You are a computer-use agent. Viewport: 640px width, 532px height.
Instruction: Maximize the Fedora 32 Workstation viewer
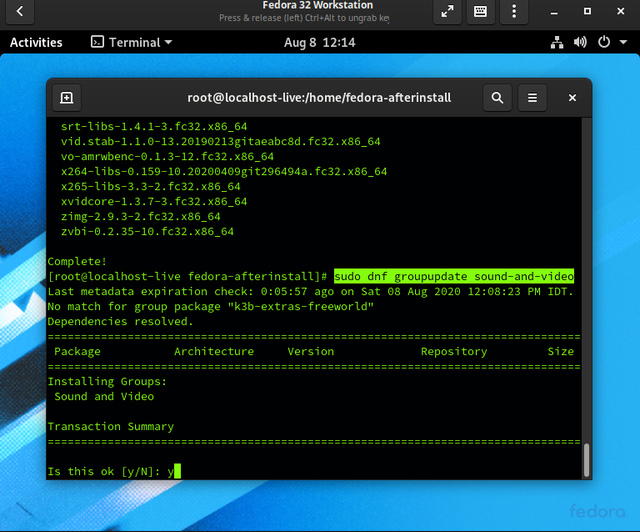tap(587, 11)
